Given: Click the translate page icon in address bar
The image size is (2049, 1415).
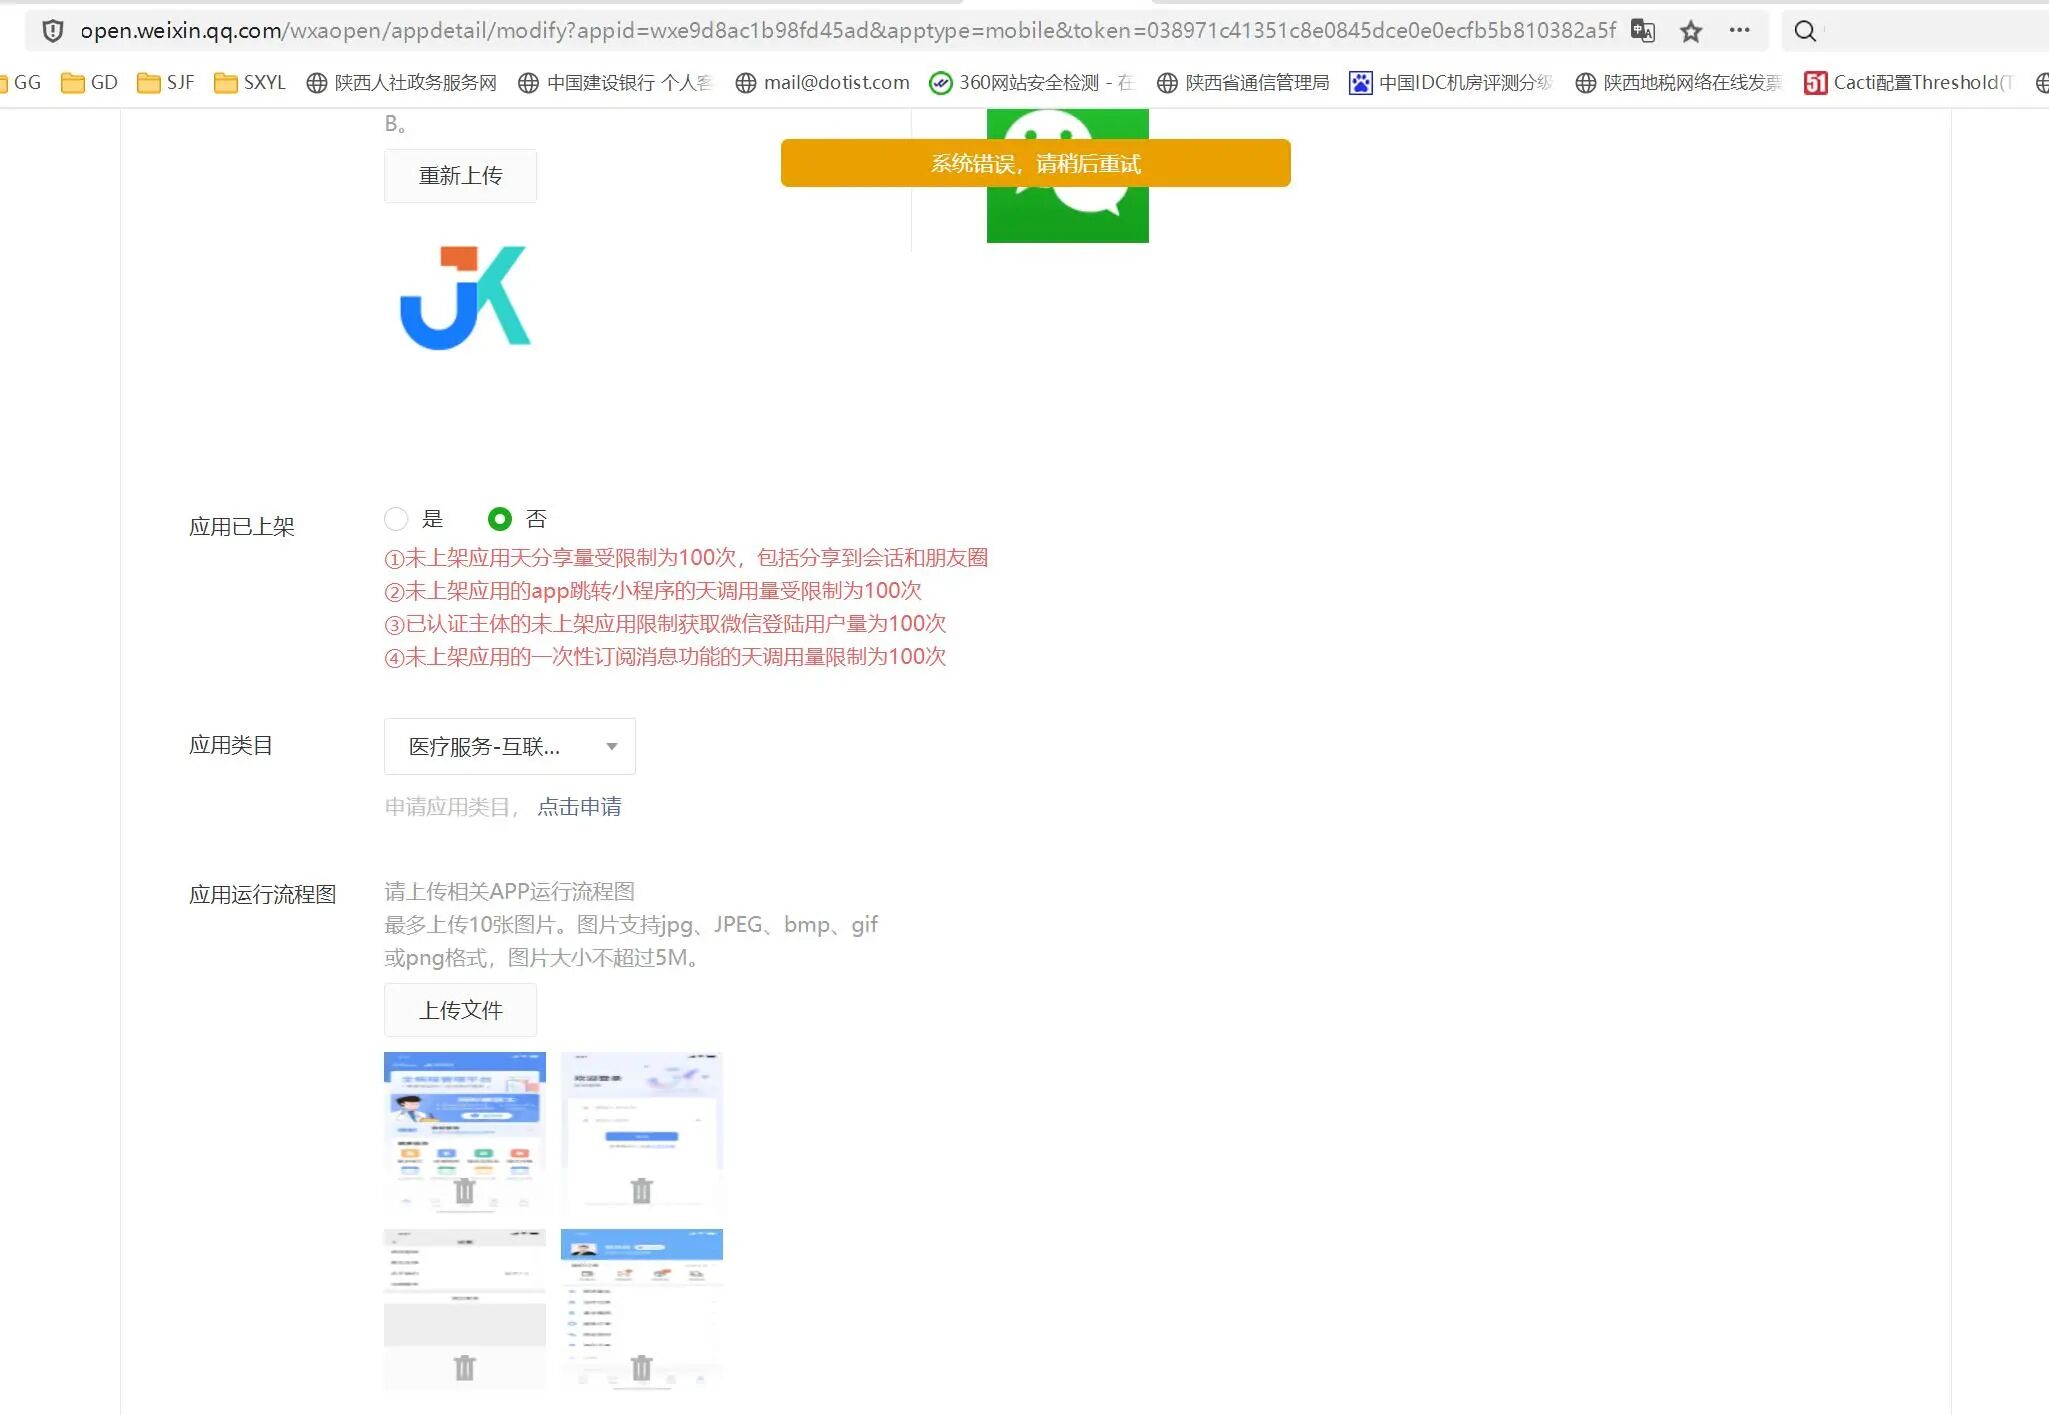Looking at the screenshot, I should tap(1643, 31).
